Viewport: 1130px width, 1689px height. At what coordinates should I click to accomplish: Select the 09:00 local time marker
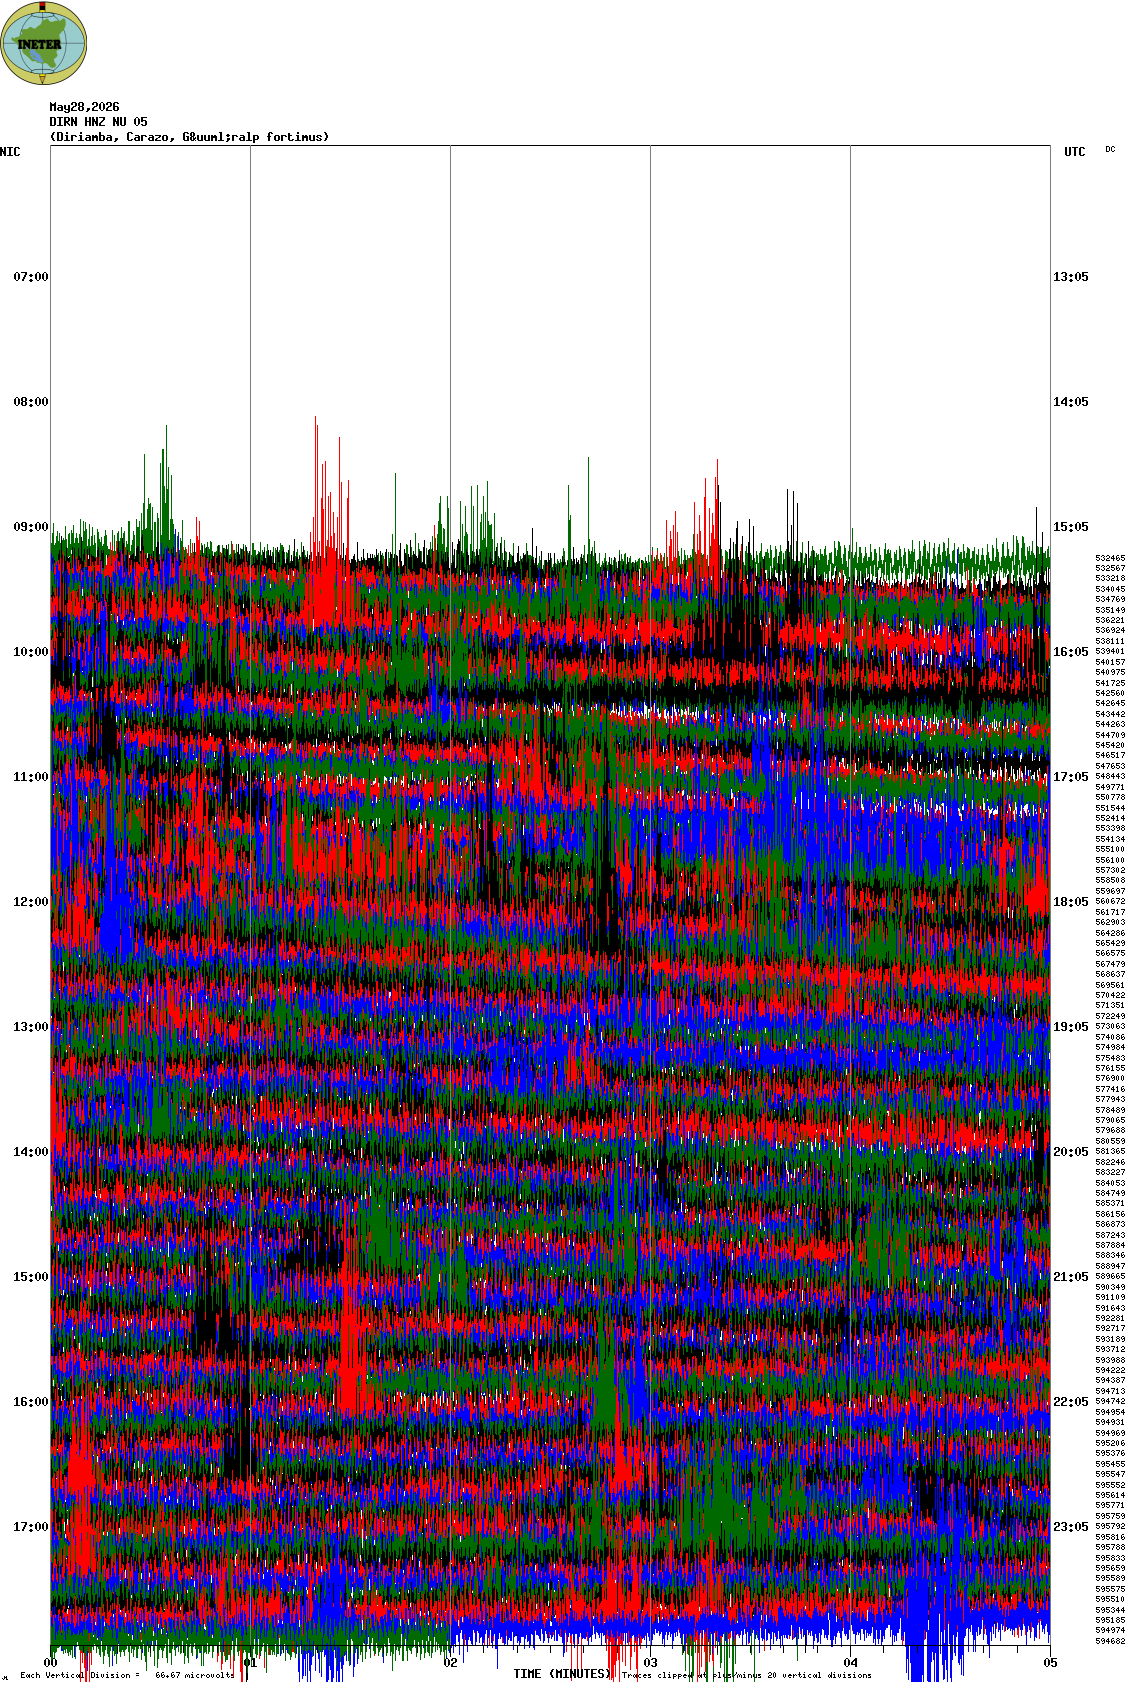tap(31, 527)
